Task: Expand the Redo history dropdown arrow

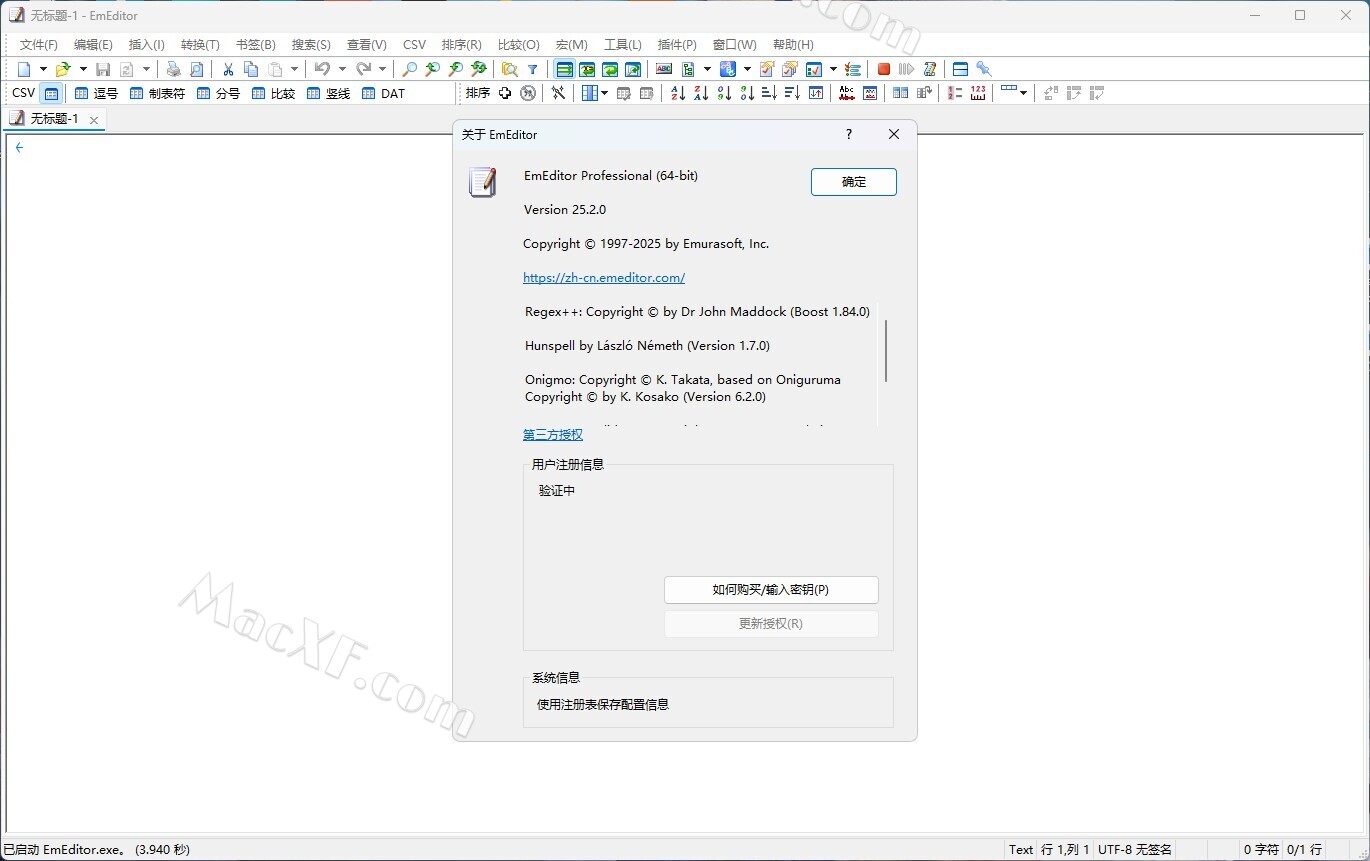Action: point(382,69)
